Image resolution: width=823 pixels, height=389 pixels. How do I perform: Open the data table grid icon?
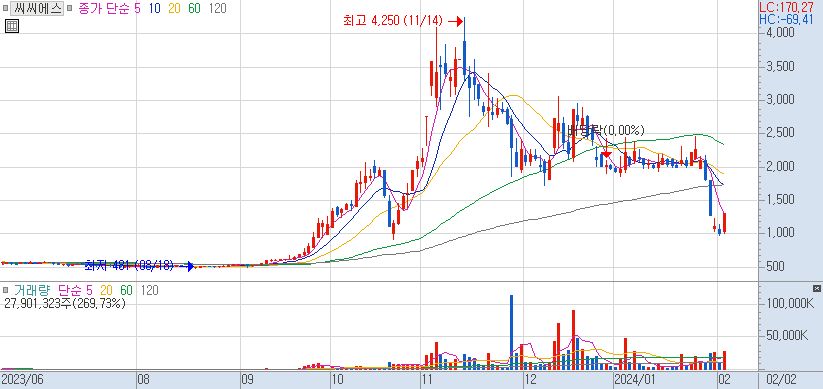[x=12, y=26]
